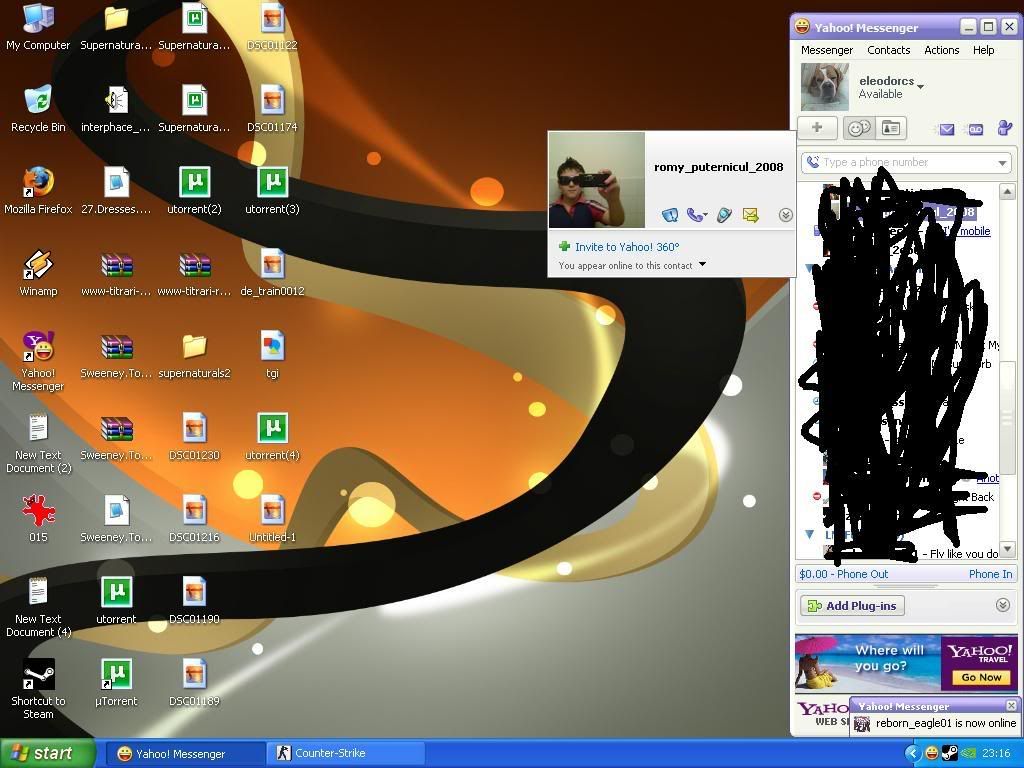Close the reborn_eagle01 online notification popup

click(1011, 705)
